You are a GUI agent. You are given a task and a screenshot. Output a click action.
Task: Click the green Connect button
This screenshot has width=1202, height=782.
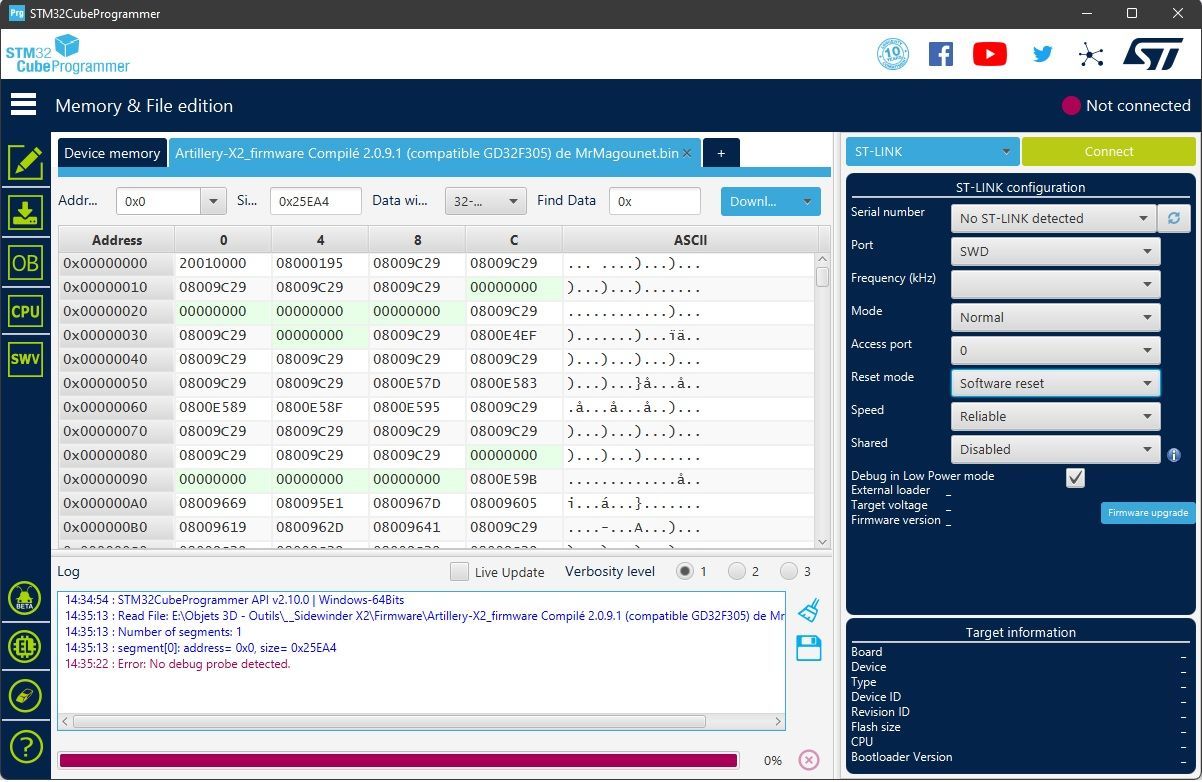tap(1108, 151)
